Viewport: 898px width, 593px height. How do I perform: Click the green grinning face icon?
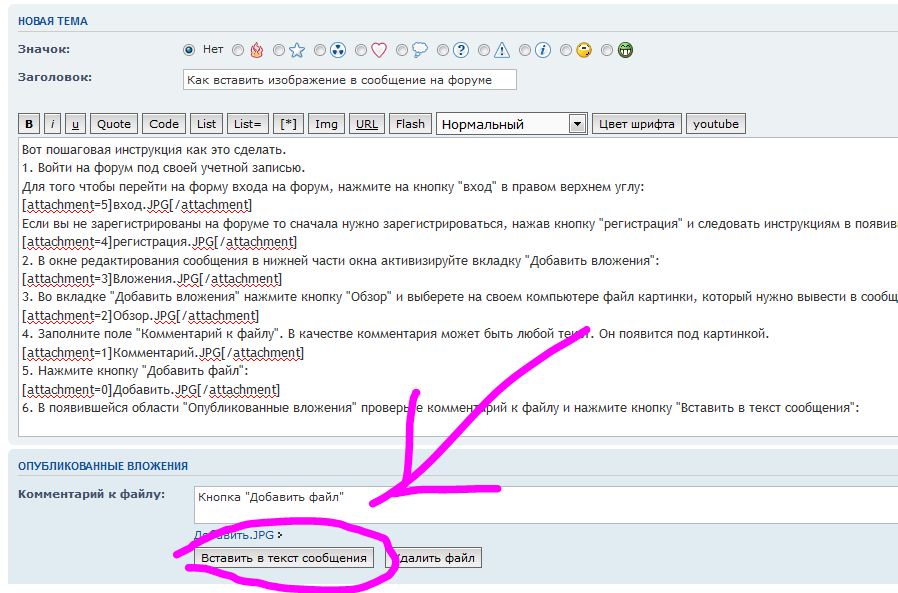(x=626, y=49)
